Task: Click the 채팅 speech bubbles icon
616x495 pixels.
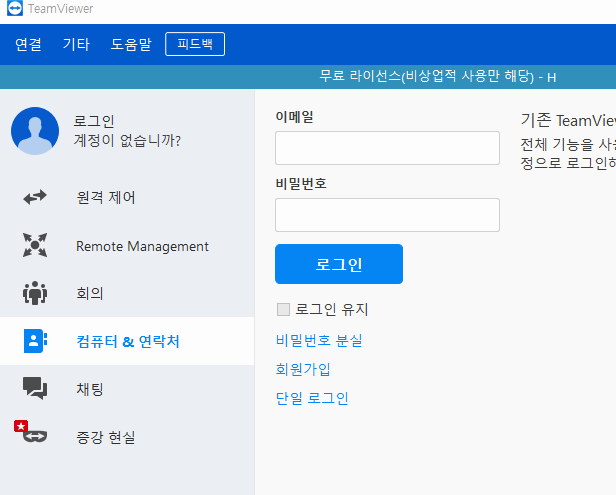Action: [x=35, y=388]
